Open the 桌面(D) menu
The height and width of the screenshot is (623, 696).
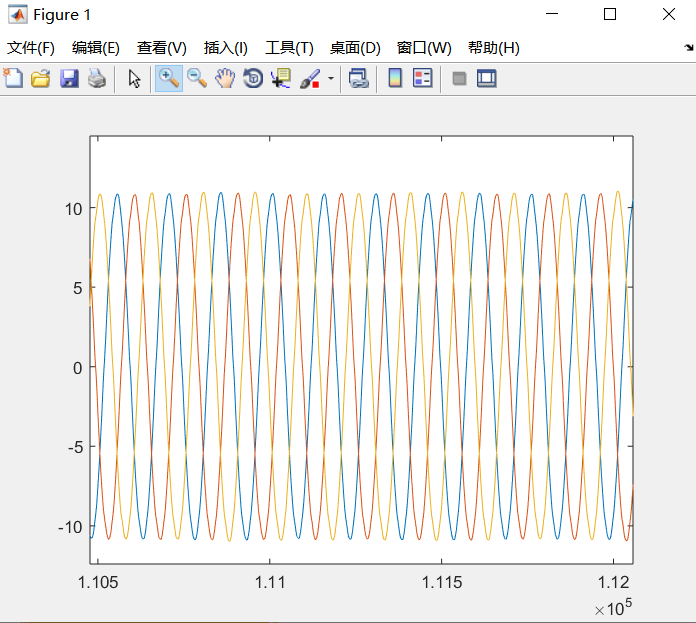pos(355,47)
